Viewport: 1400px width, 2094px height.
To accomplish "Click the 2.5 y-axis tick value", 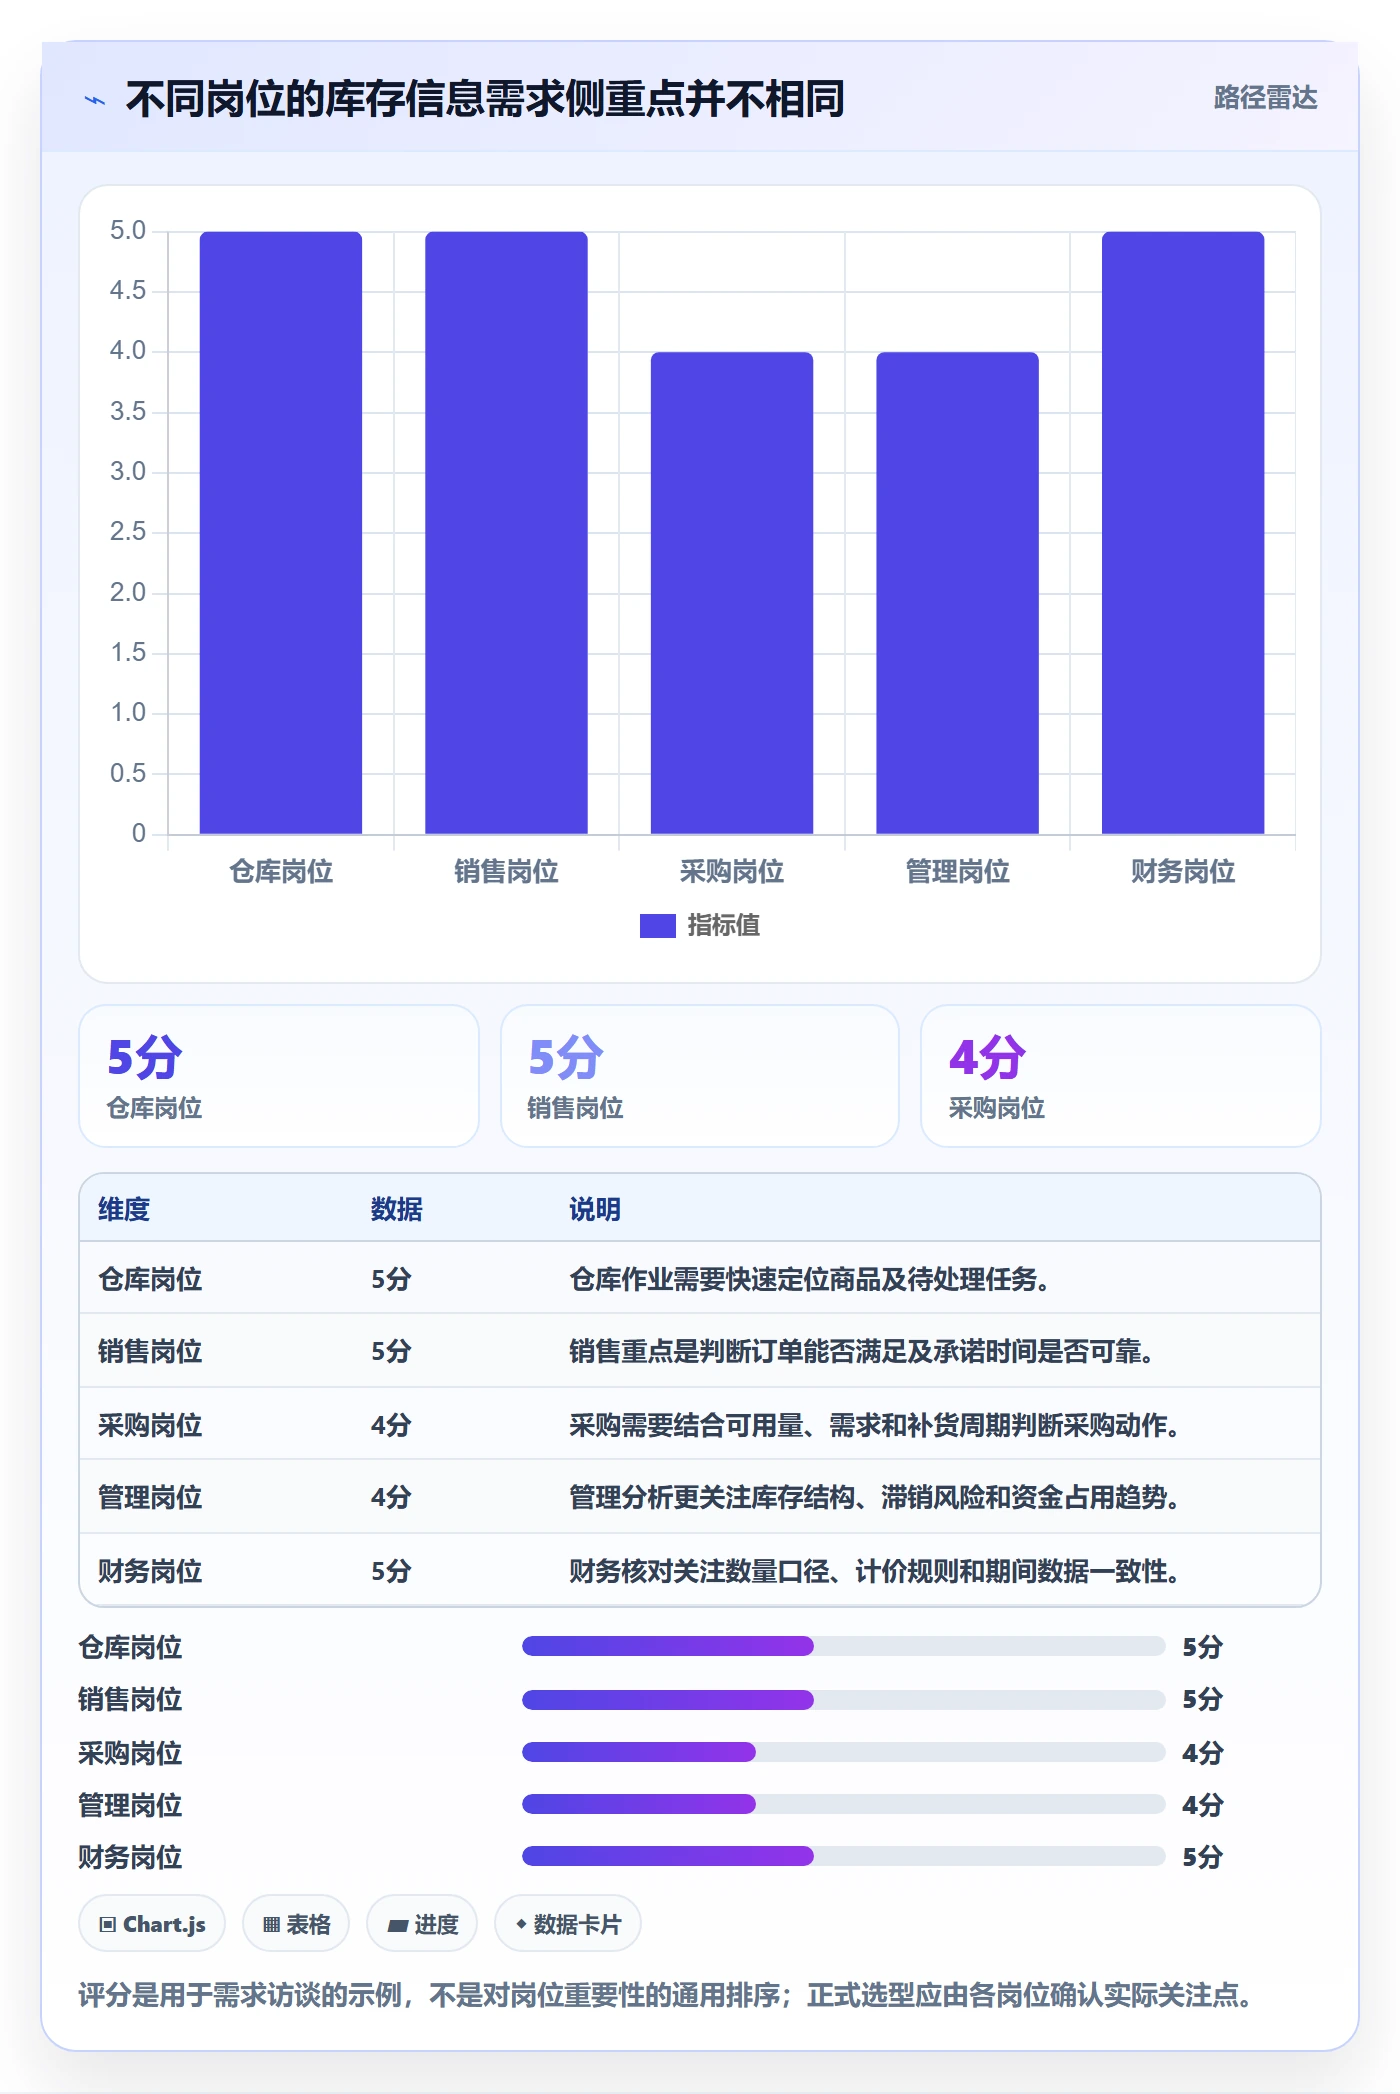I will tap(128, 532).
